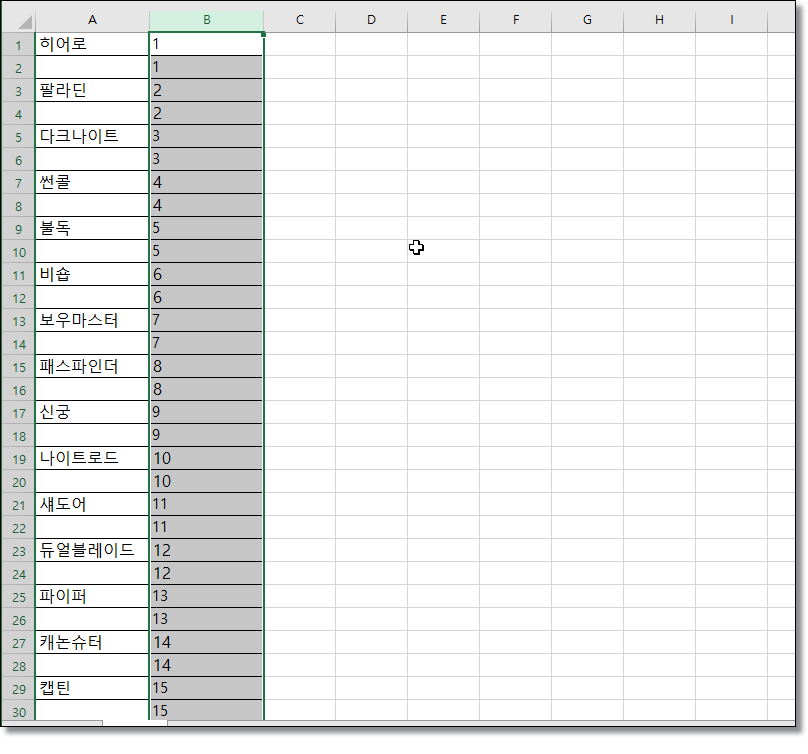The height and width of the screenshot is (754, 808).
Task: Click cell containing 보우마스터
Action: tap(92, 320)
